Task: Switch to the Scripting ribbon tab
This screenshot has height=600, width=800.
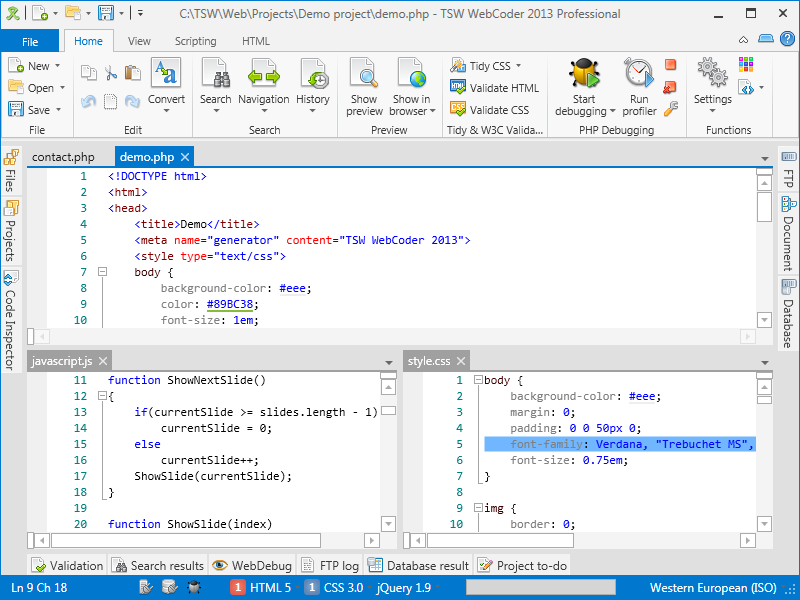Action: click(195, 41)
